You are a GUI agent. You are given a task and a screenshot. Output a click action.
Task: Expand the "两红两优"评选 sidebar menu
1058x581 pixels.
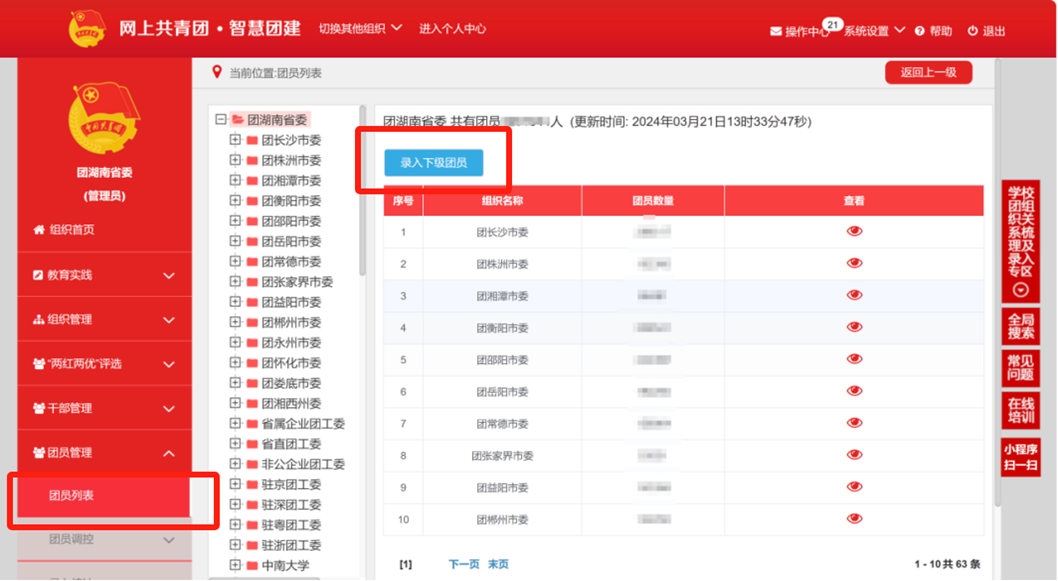(x=105, y=364)
